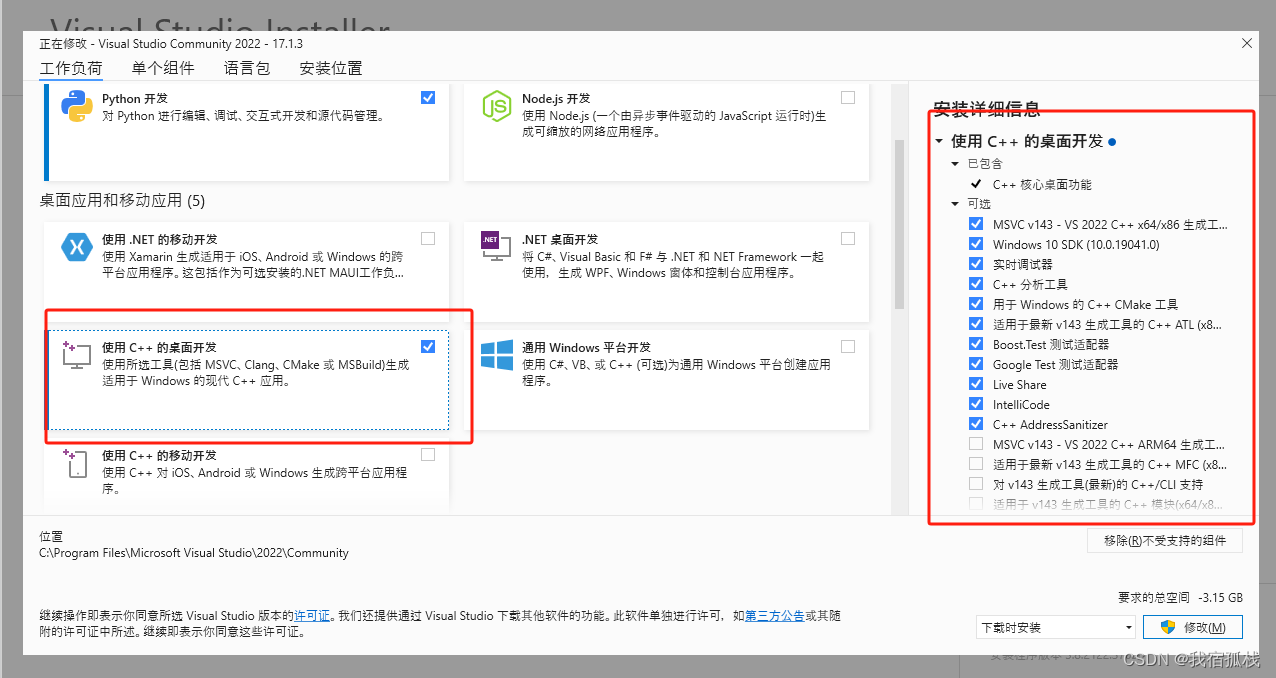Uncheck Boost.Test 测试适配器 checkbox
The image size is (1276, 678).
[976, 344]
